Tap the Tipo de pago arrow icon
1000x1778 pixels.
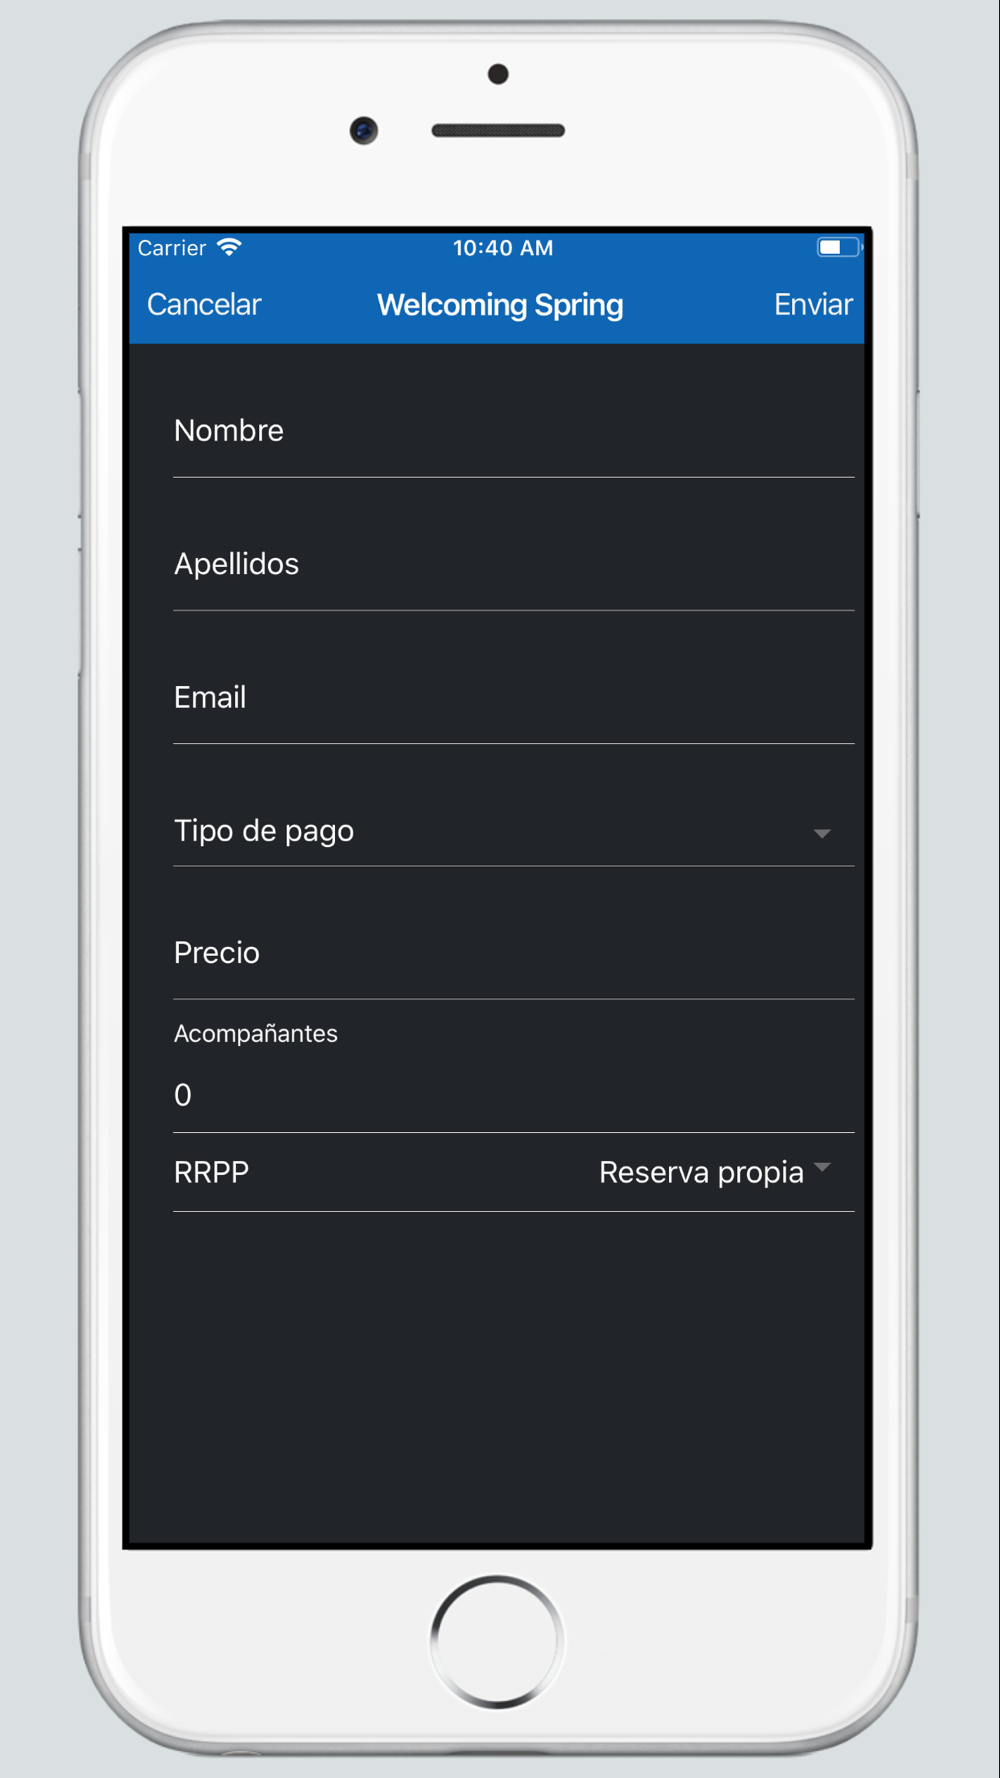(x=822, y=833)
